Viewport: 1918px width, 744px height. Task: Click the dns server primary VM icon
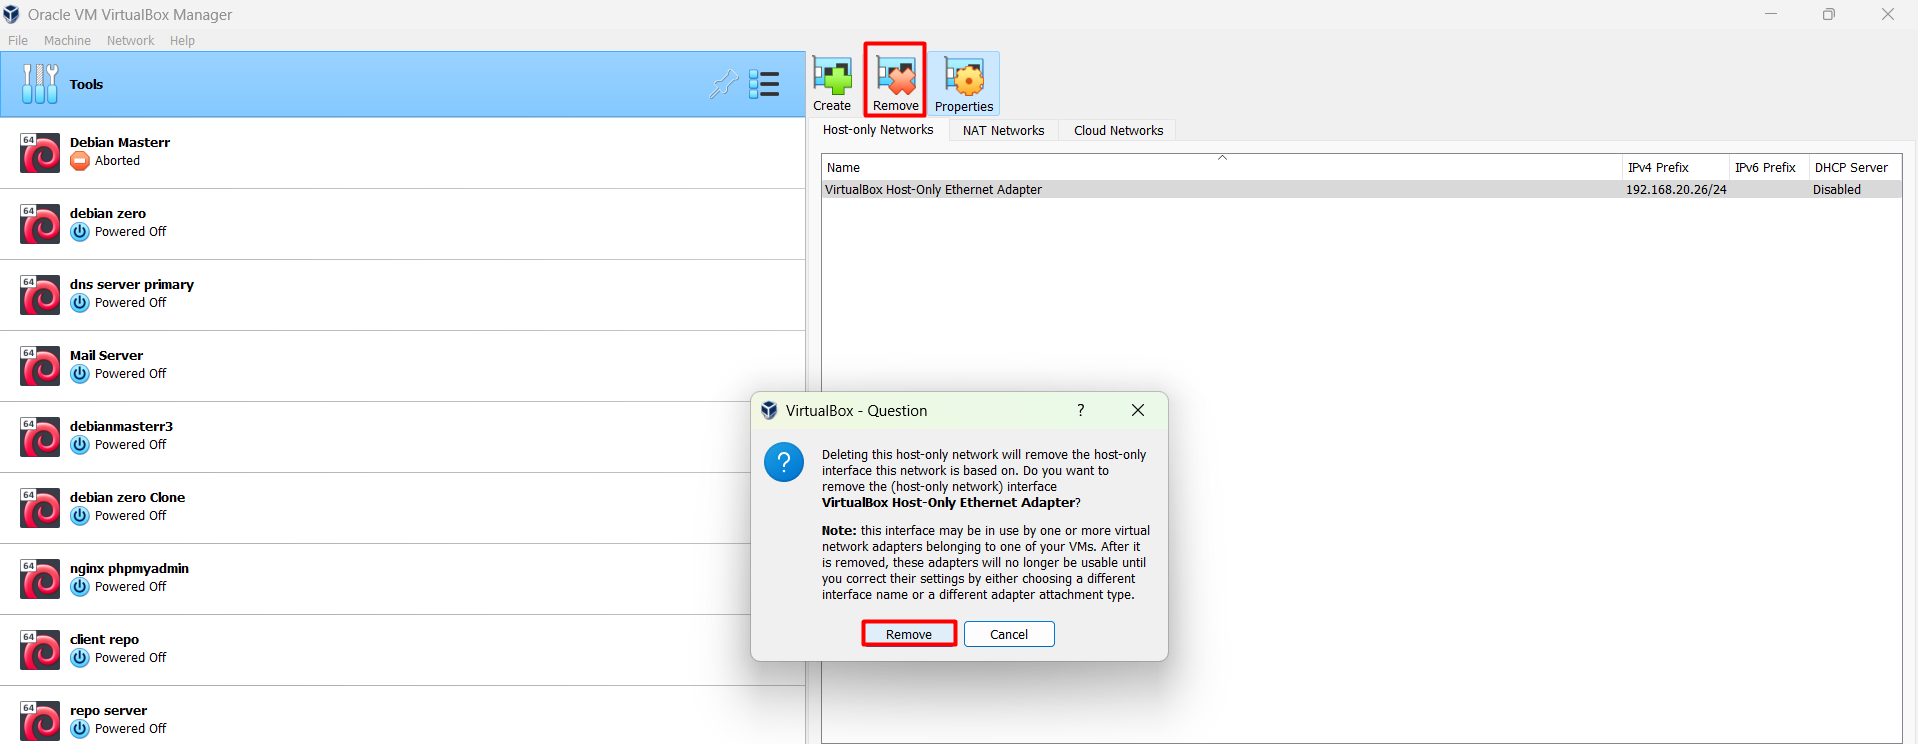(40, 295)
